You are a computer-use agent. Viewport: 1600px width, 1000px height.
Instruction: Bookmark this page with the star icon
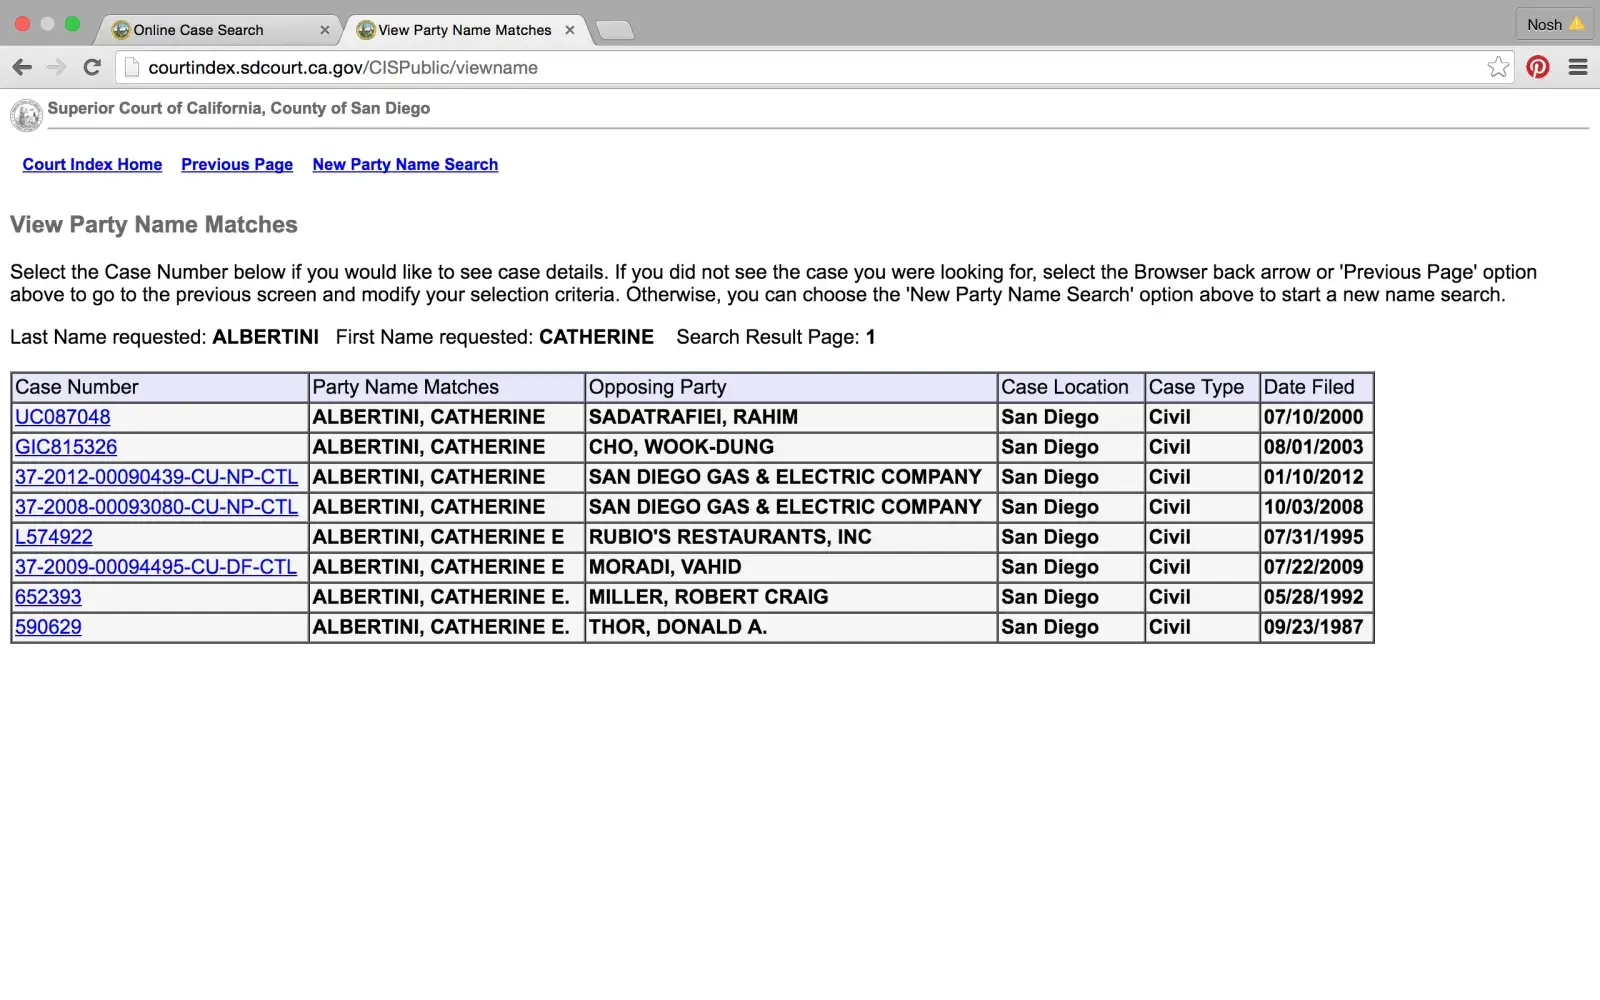coord(1497,67)
